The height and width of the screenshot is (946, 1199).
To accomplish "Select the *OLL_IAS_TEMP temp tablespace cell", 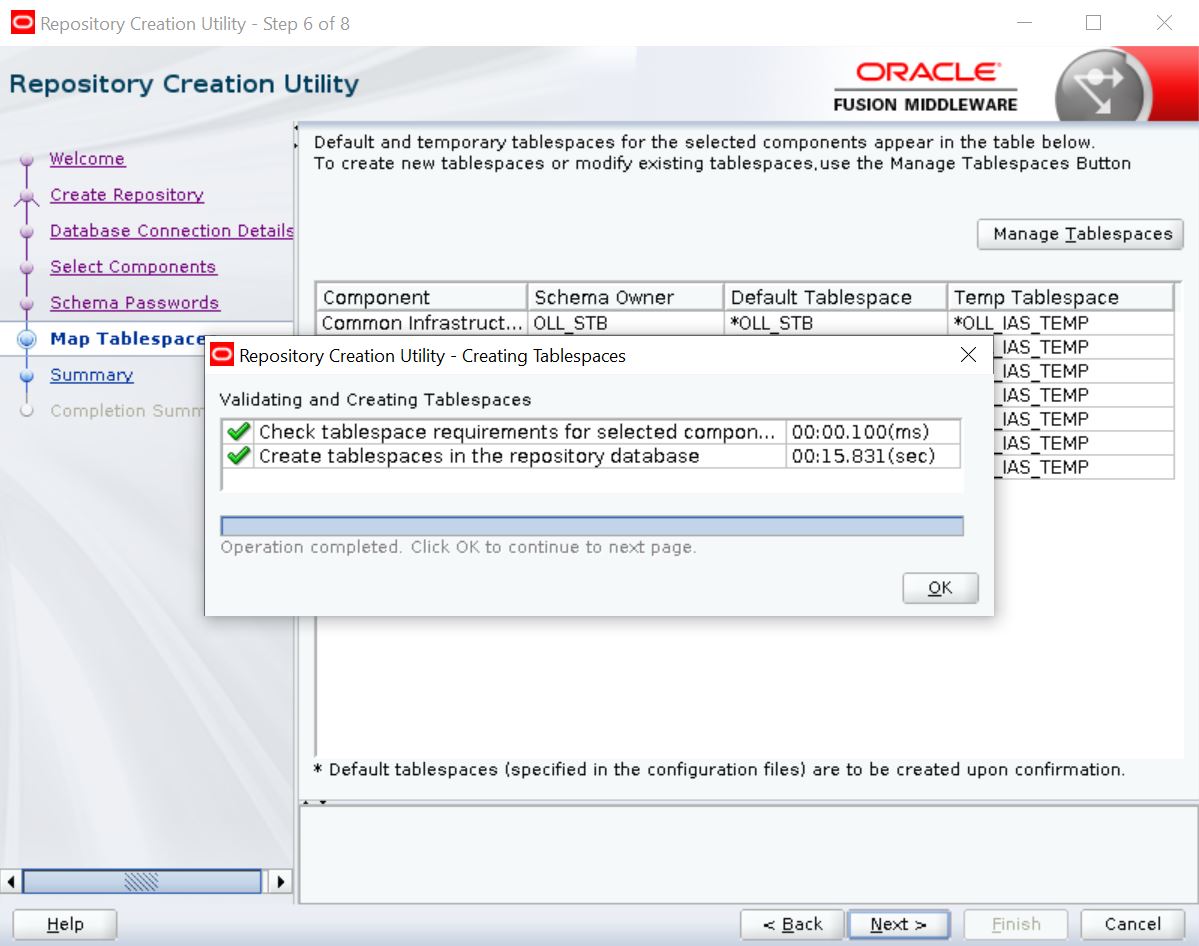I will point(1061,323).
